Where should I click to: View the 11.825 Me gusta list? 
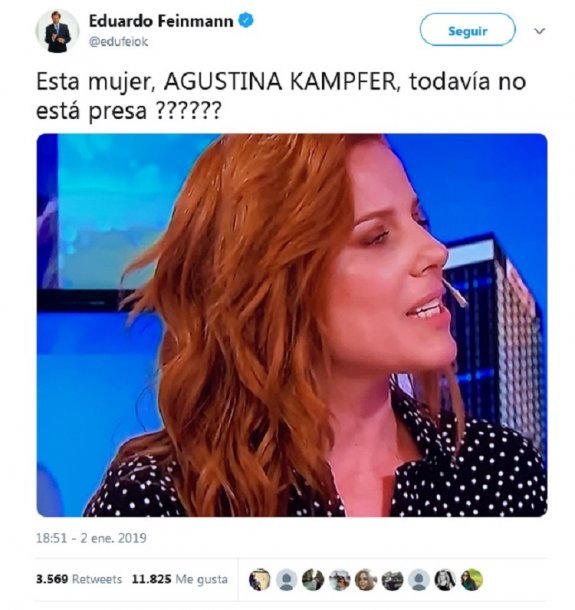pos(180,579)
